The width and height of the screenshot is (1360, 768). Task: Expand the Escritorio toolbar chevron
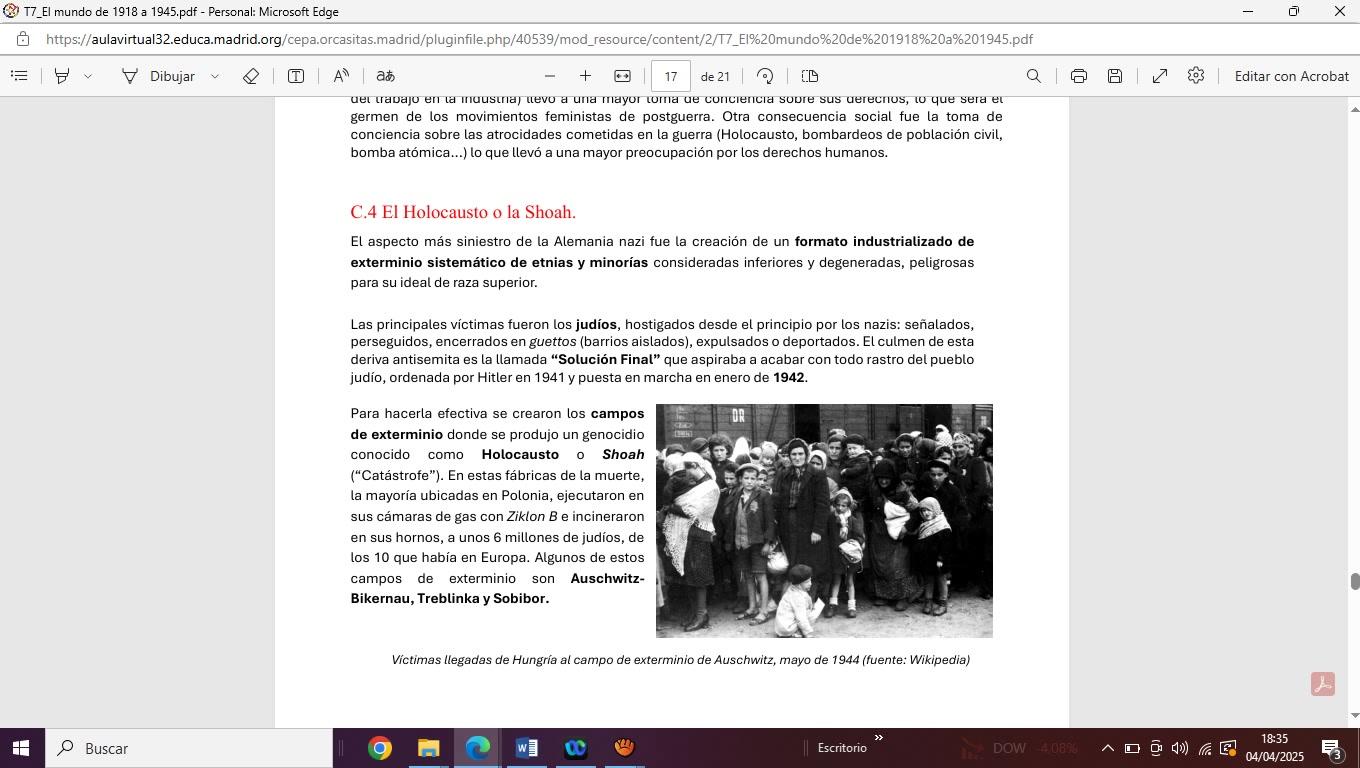coord(879,739)
